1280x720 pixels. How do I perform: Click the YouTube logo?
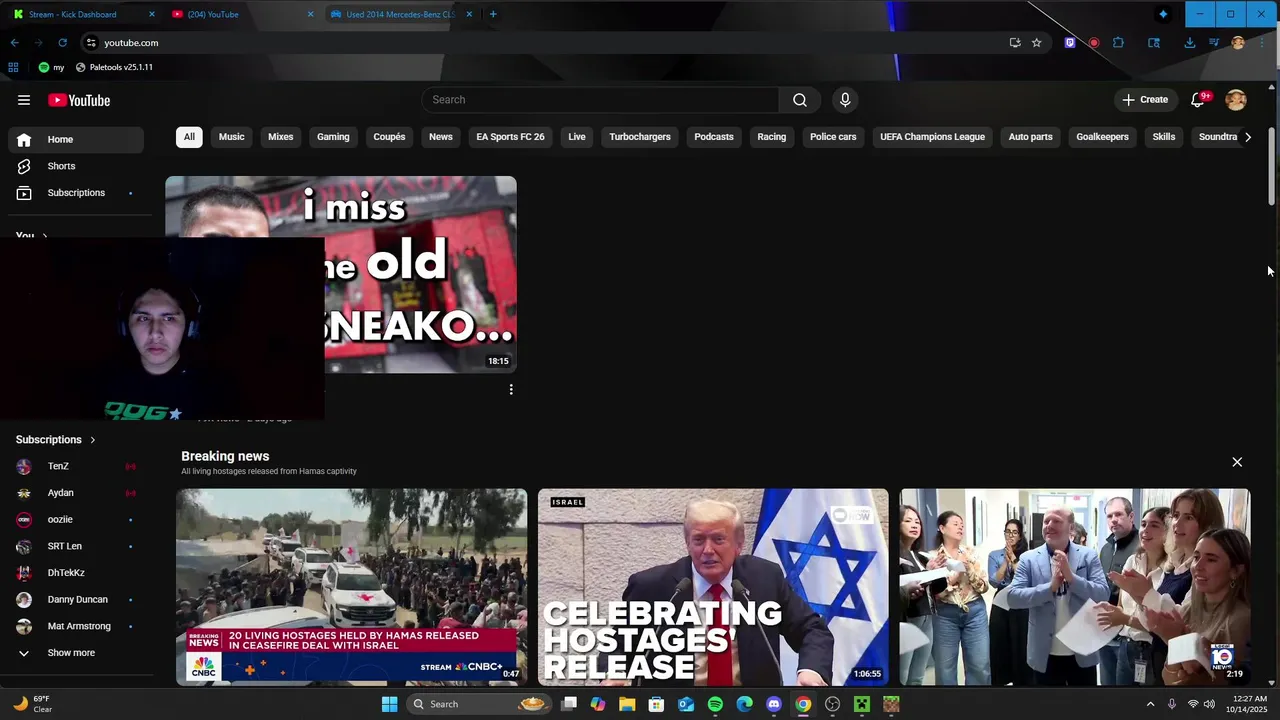[79, 100]
